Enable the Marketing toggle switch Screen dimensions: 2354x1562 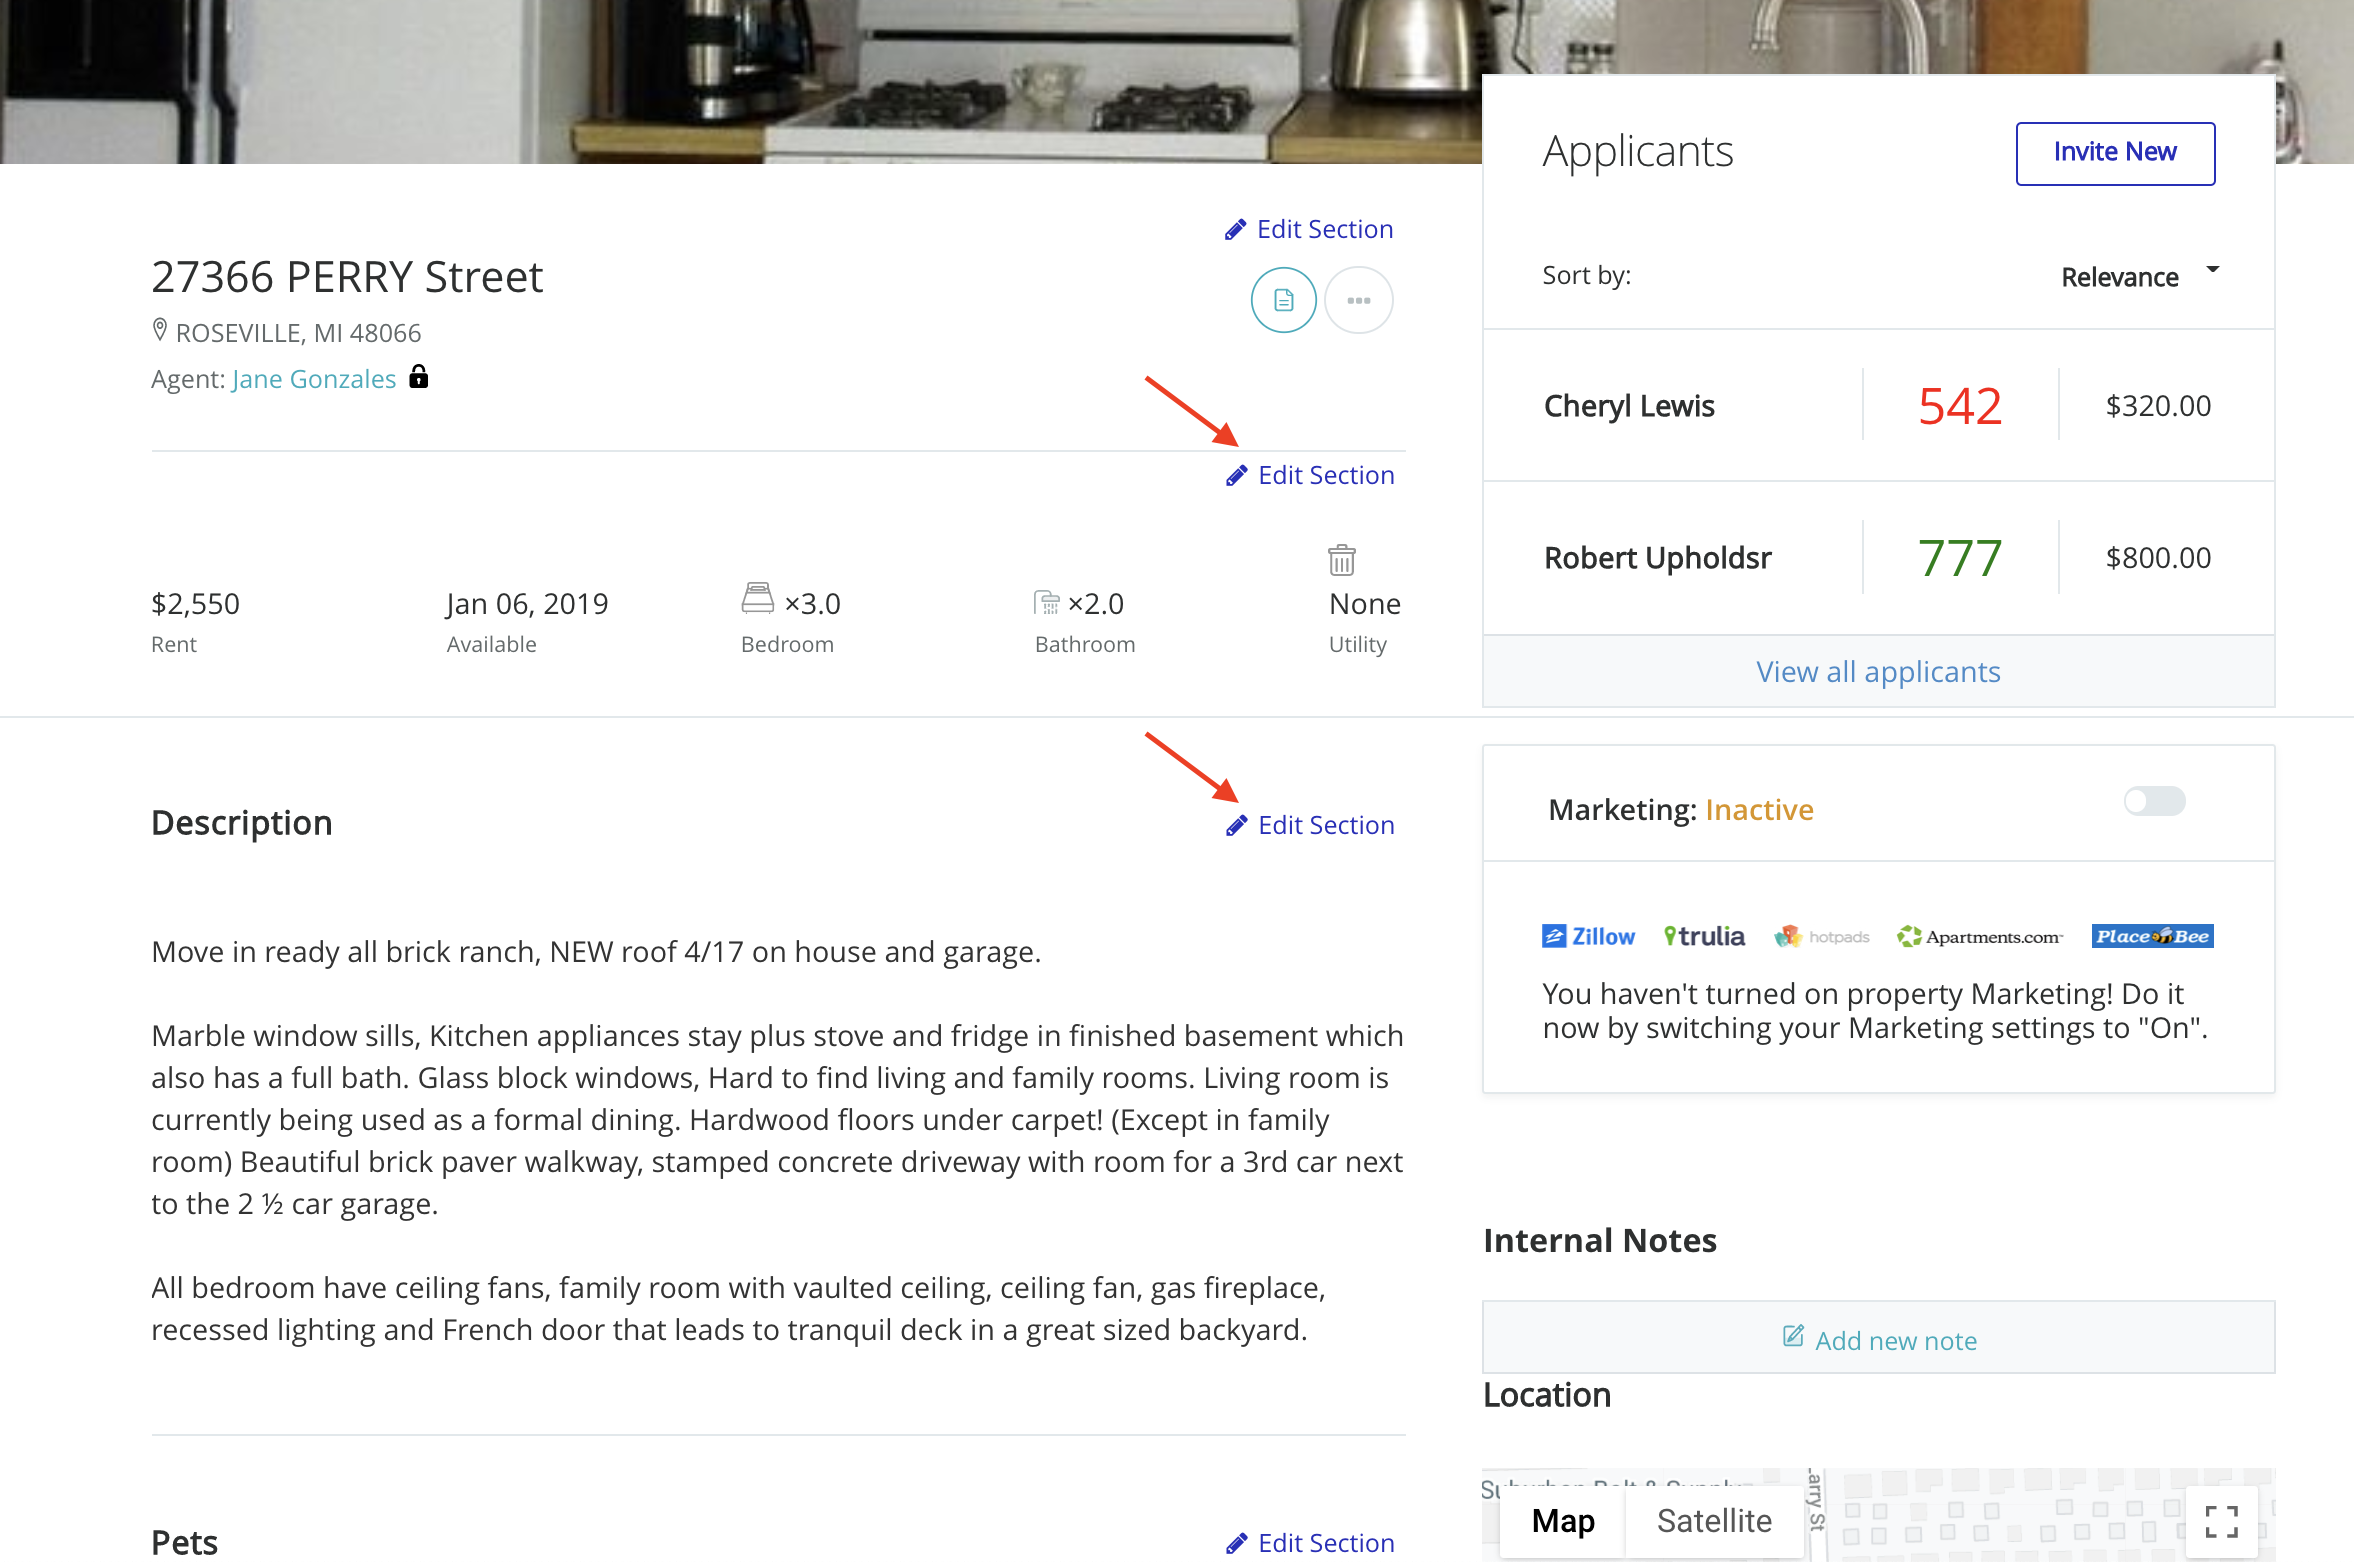pos(2154,801)
